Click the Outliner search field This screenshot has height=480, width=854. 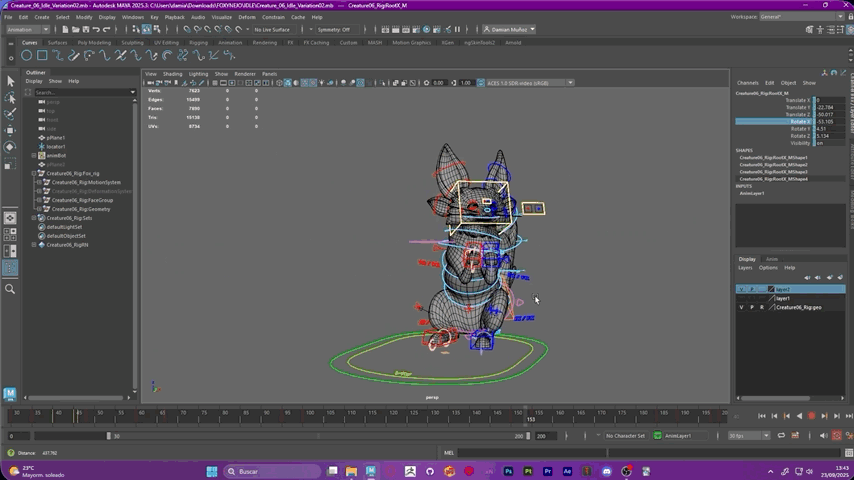pyautogui.click(x=84, y=92)
